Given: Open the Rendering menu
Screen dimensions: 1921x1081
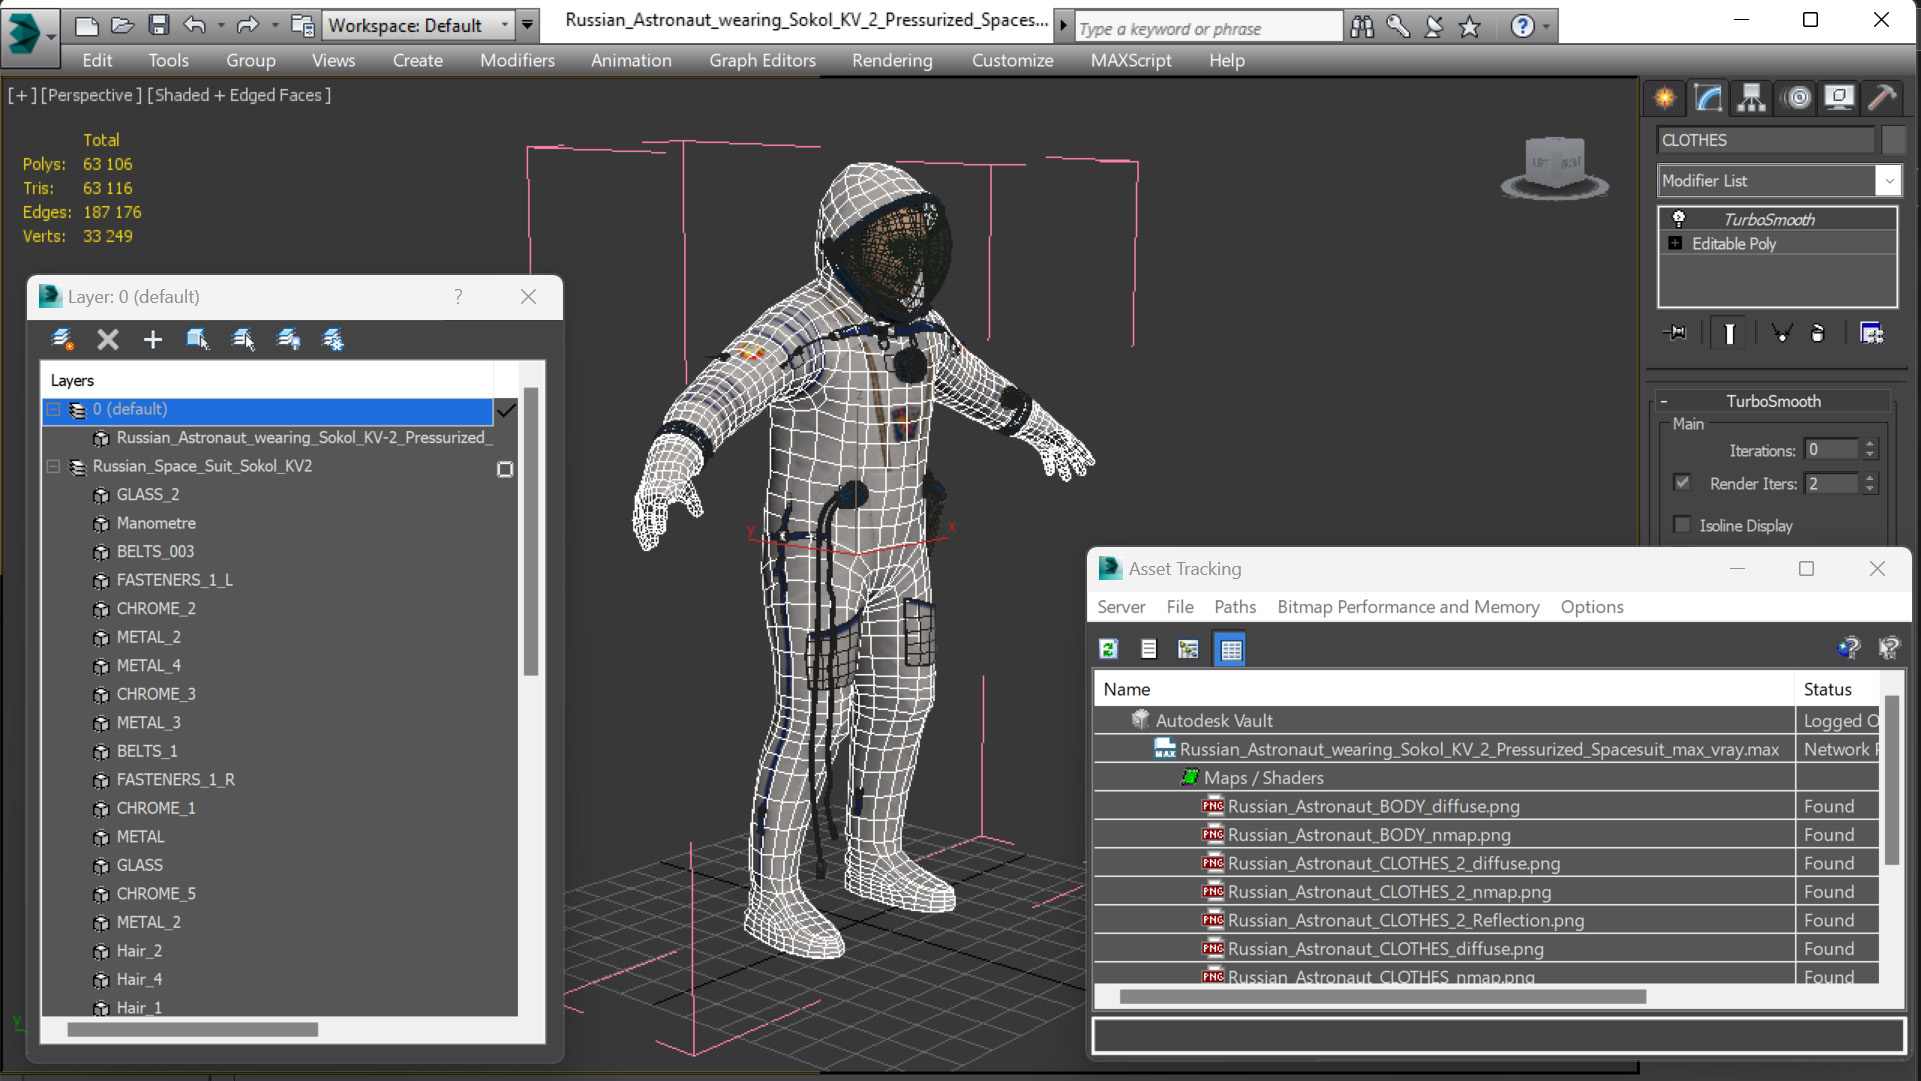Looking at the screenshot, I should point(892,60).
